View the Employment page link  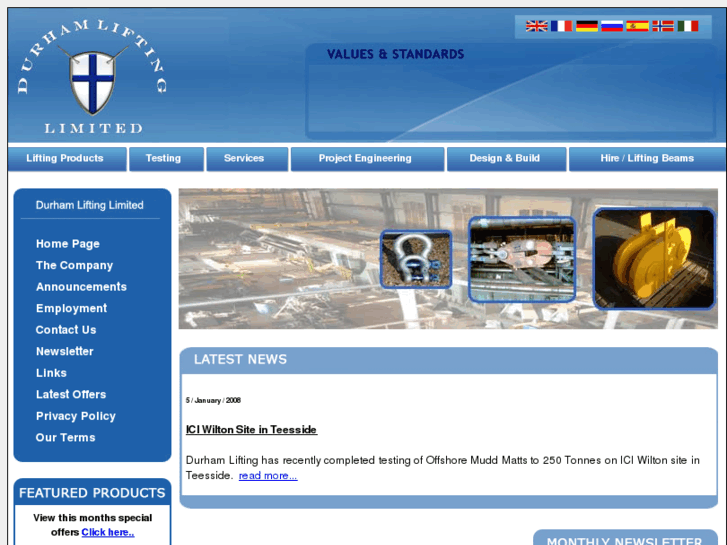[x=71, y=308]
